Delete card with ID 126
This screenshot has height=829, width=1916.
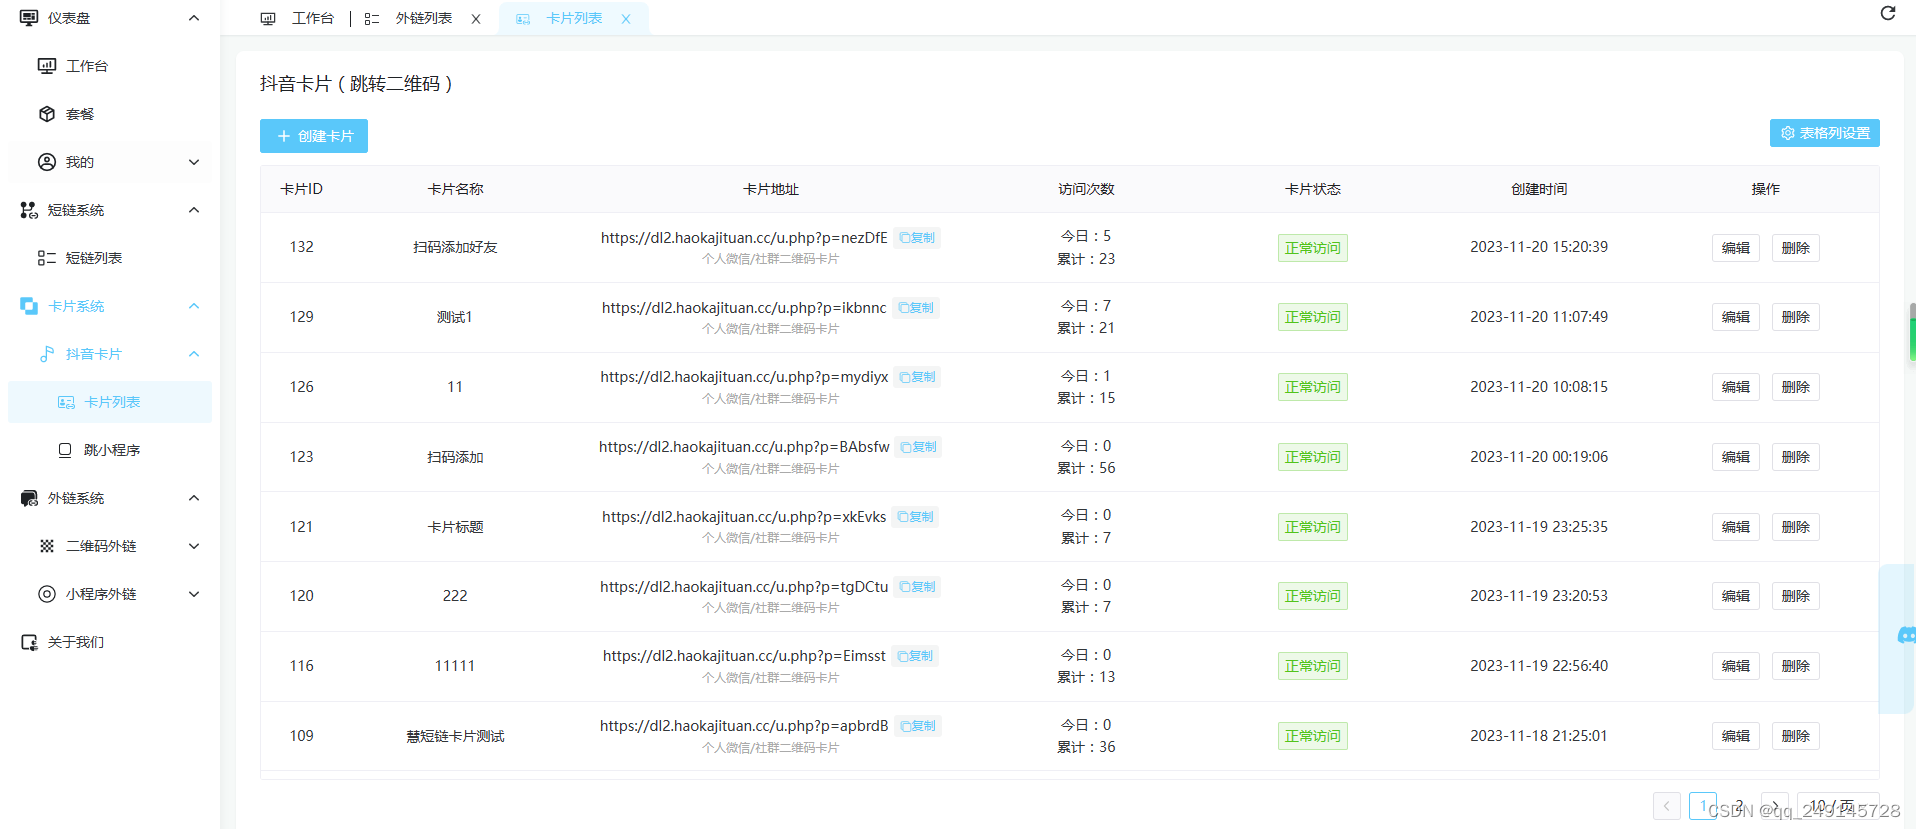pyautogui.click(x=1796, y=387)
